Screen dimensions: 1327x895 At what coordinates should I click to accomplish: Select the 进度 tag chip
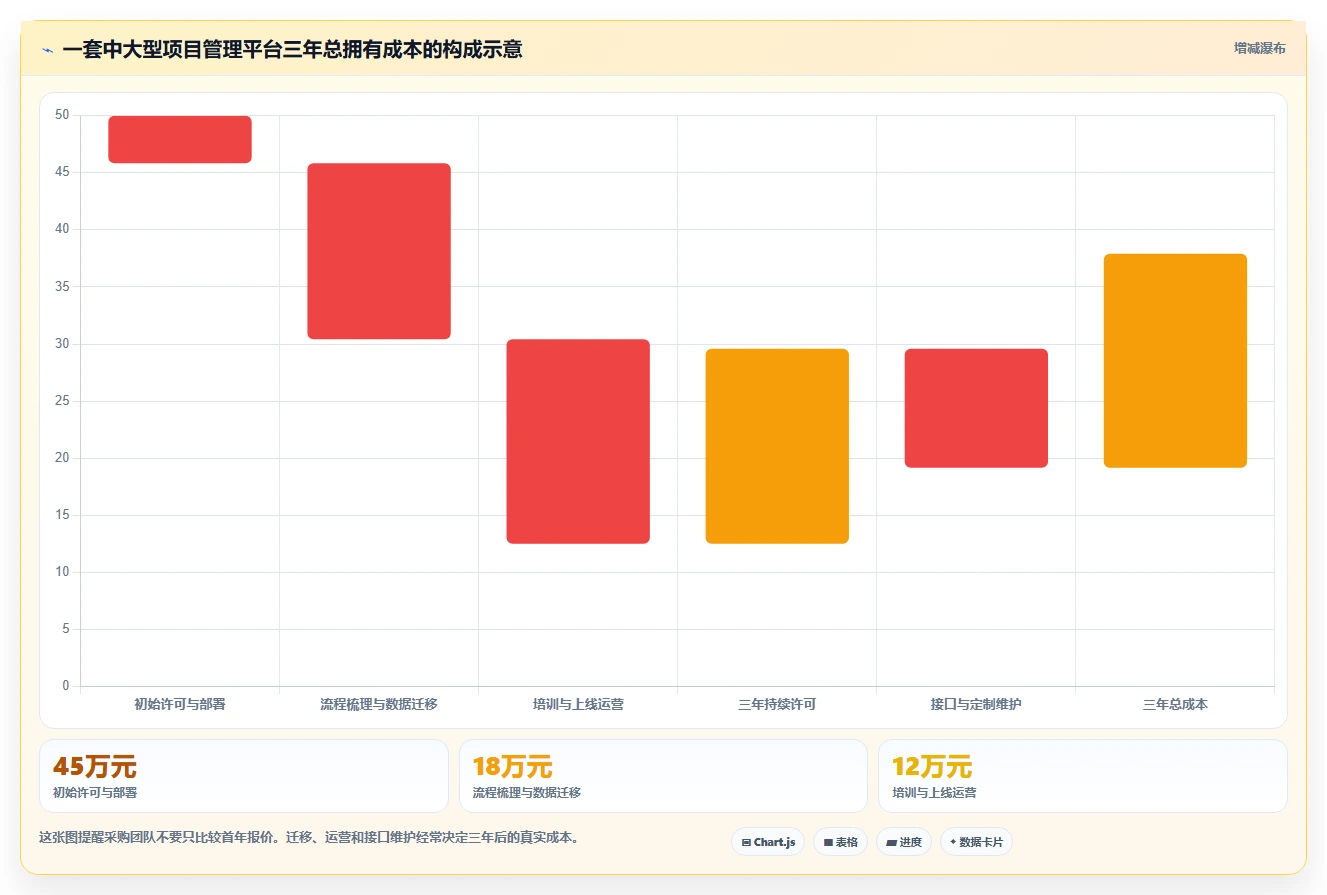(904, 842)
